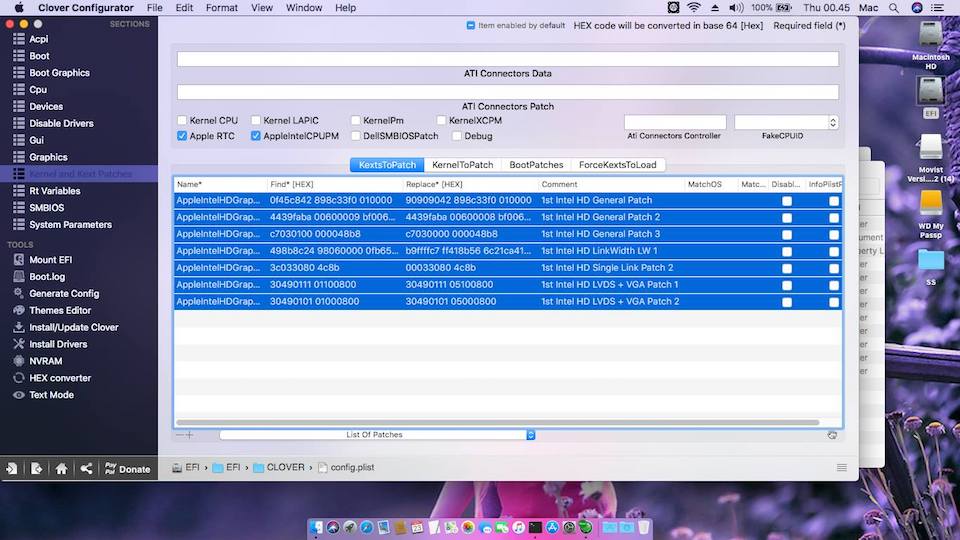Click config.plist in the path bar
The height and width of the screenshot is (540, 960).
click(346, 467)
